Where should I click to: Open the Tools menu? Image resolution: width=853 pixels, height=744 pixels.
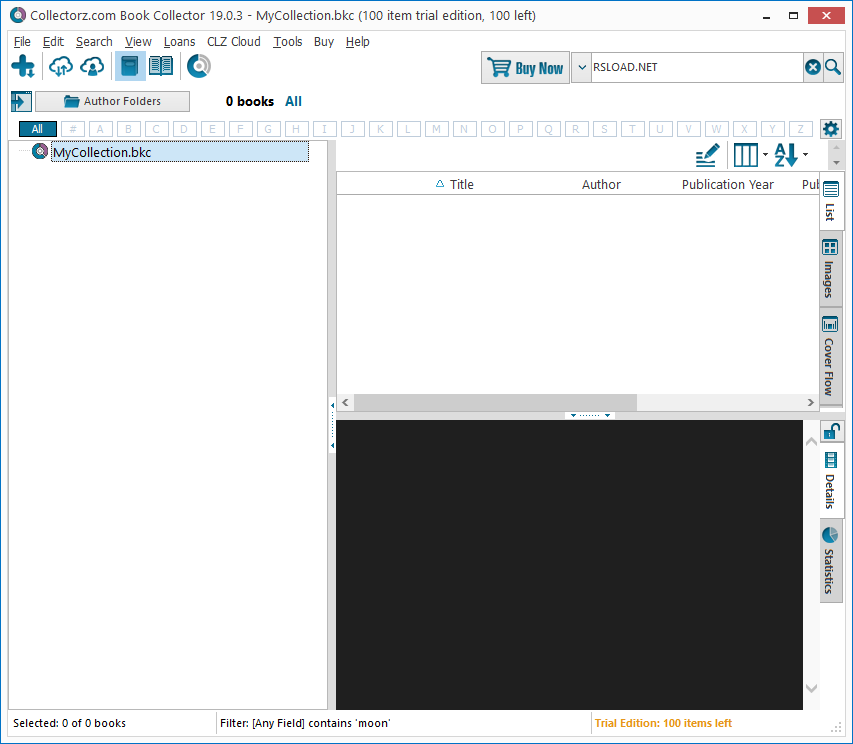tap(288, 41)
